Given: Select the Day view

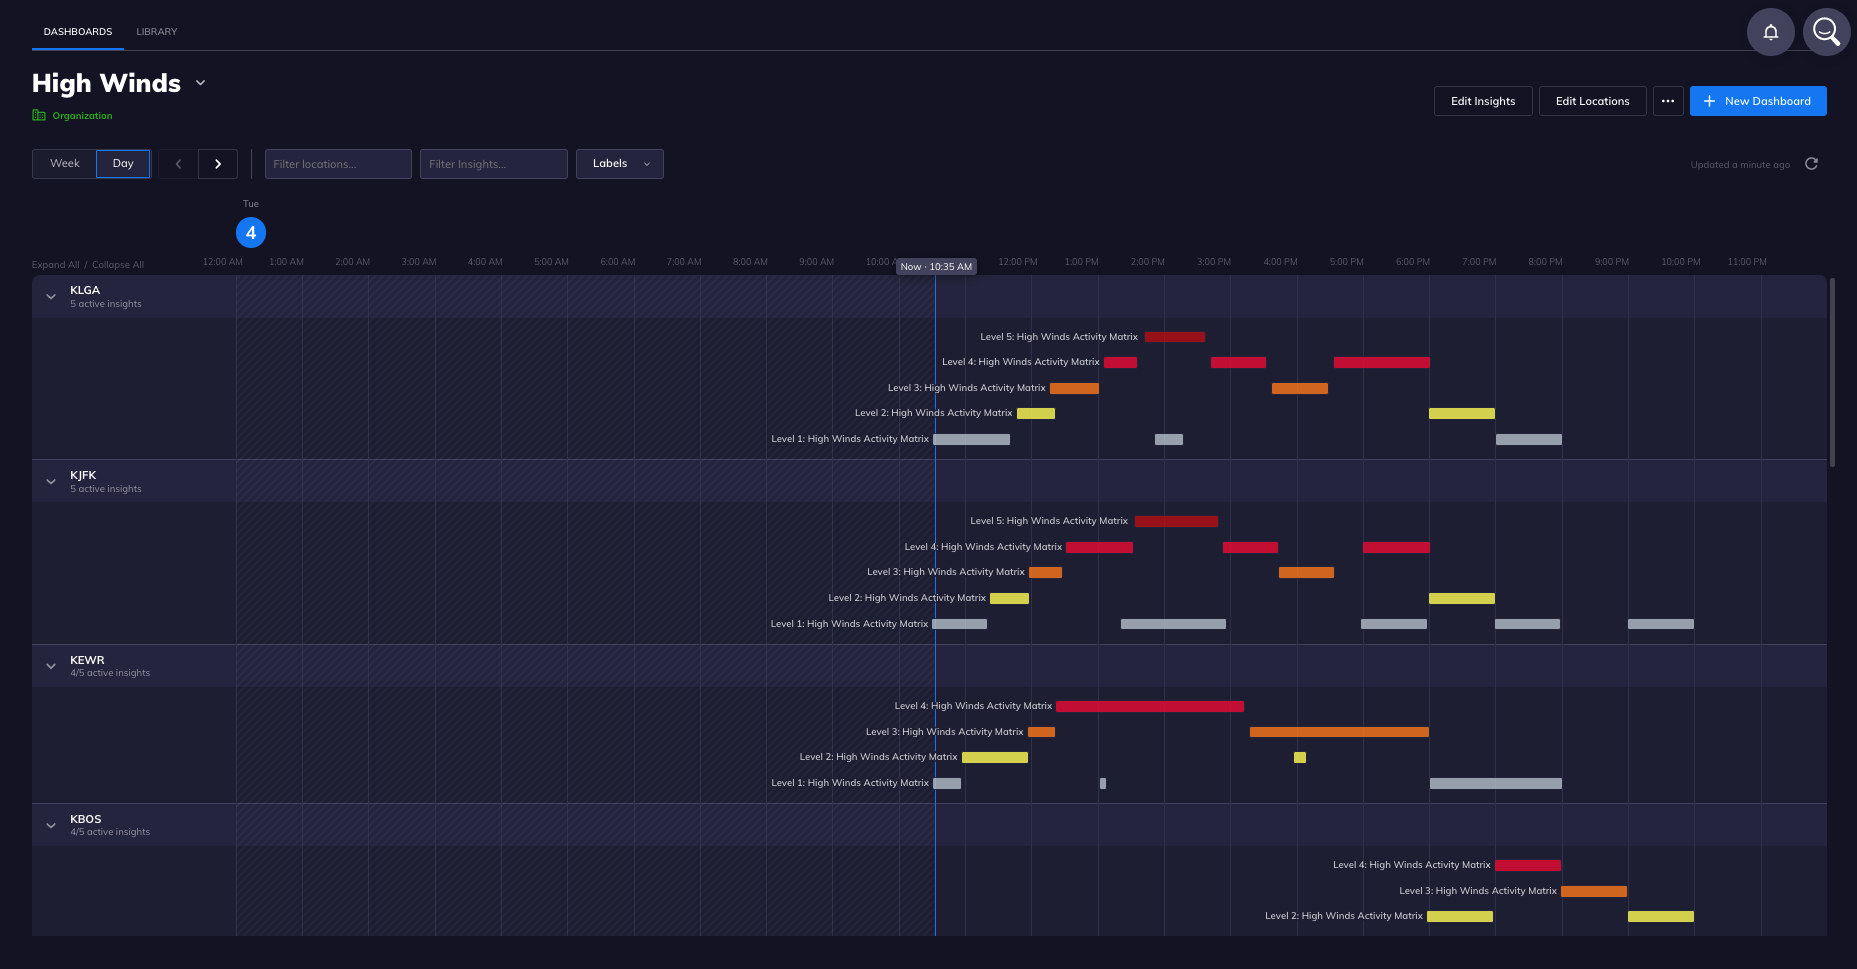Looking at the screenshot, I should click(x=122, y=163).
